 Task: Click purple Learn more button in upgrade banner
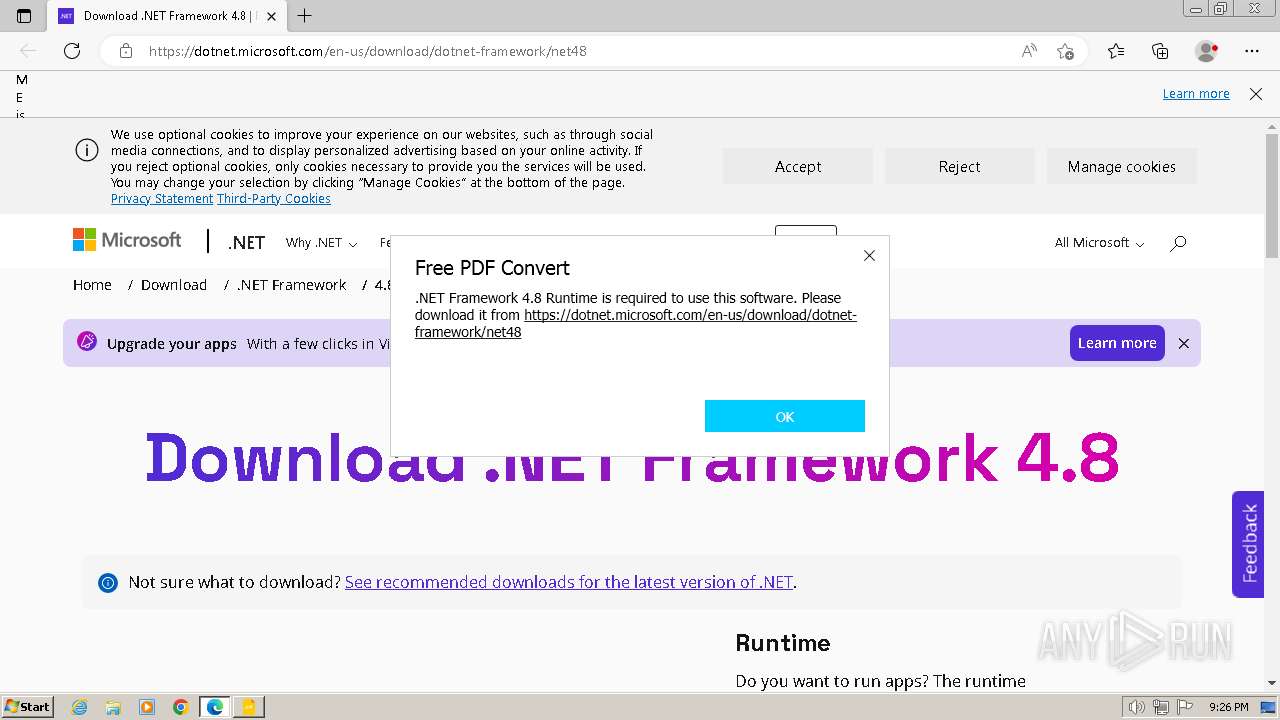coord(1117,343)
